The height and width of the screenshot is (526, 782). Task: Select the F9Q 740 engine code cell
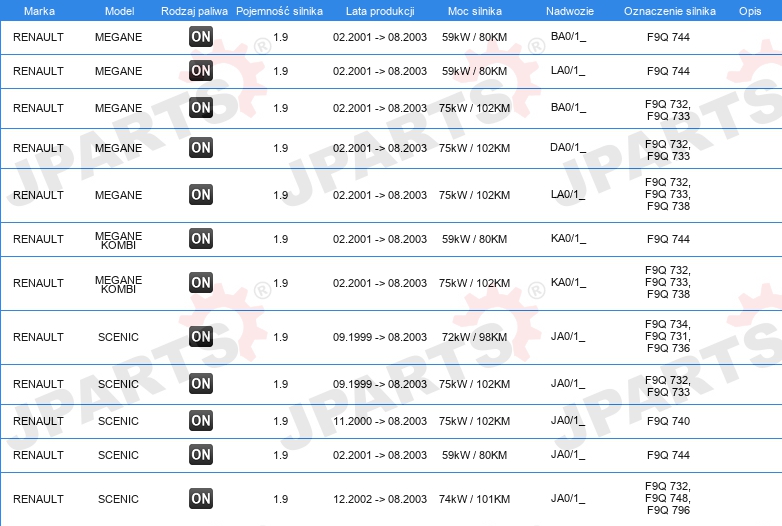click(668, 421)
